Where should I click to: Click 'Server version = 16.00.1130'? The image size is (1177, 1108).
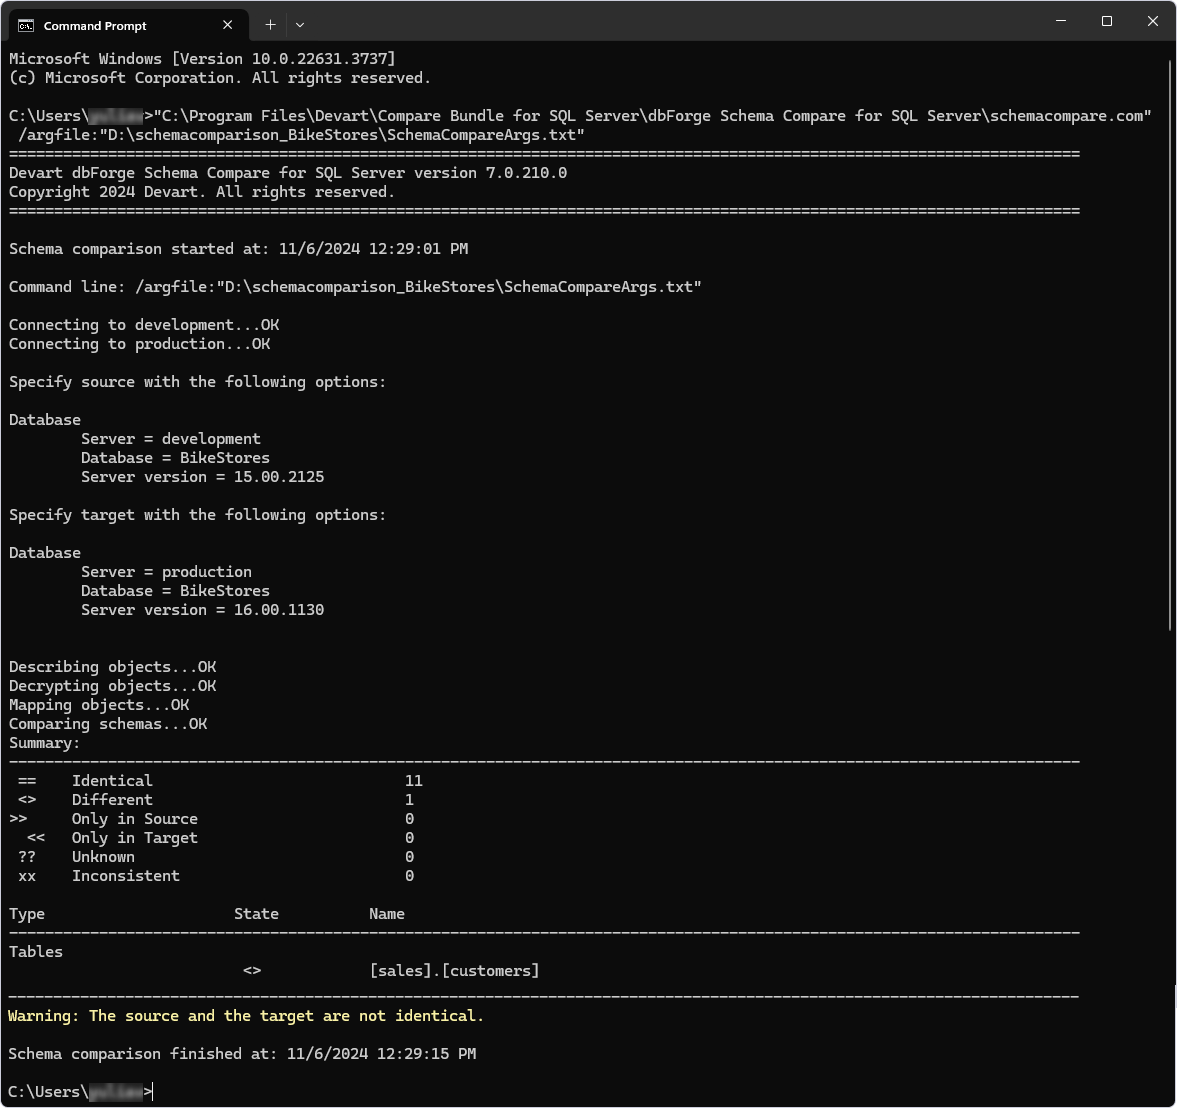coord(202,610)
